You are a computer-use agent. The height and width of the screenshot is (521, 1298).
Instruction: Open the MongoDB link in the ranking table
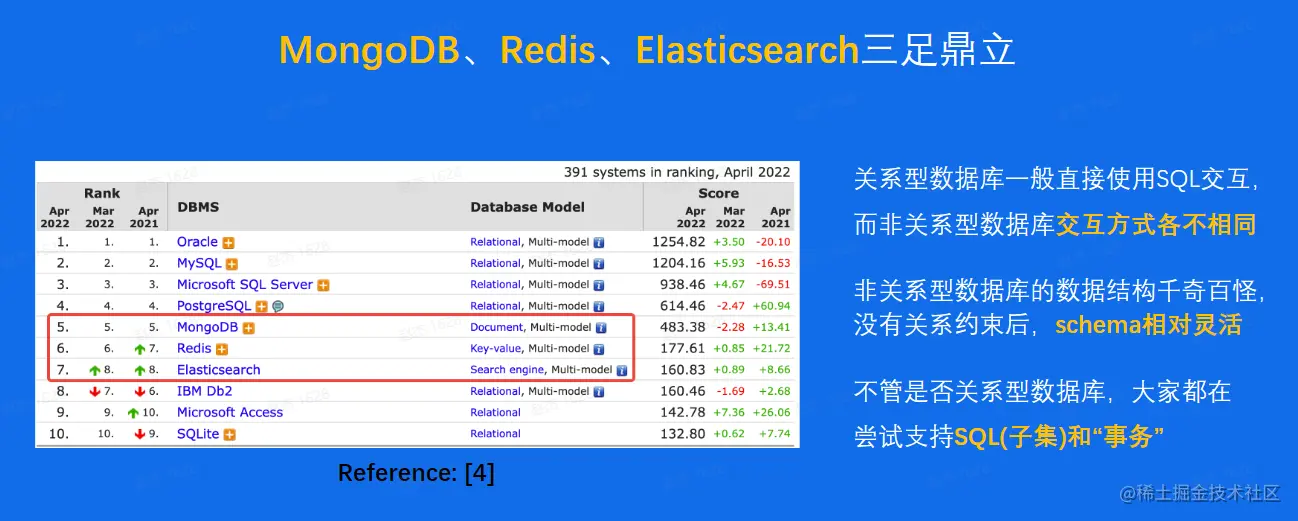tap(208, 327)
